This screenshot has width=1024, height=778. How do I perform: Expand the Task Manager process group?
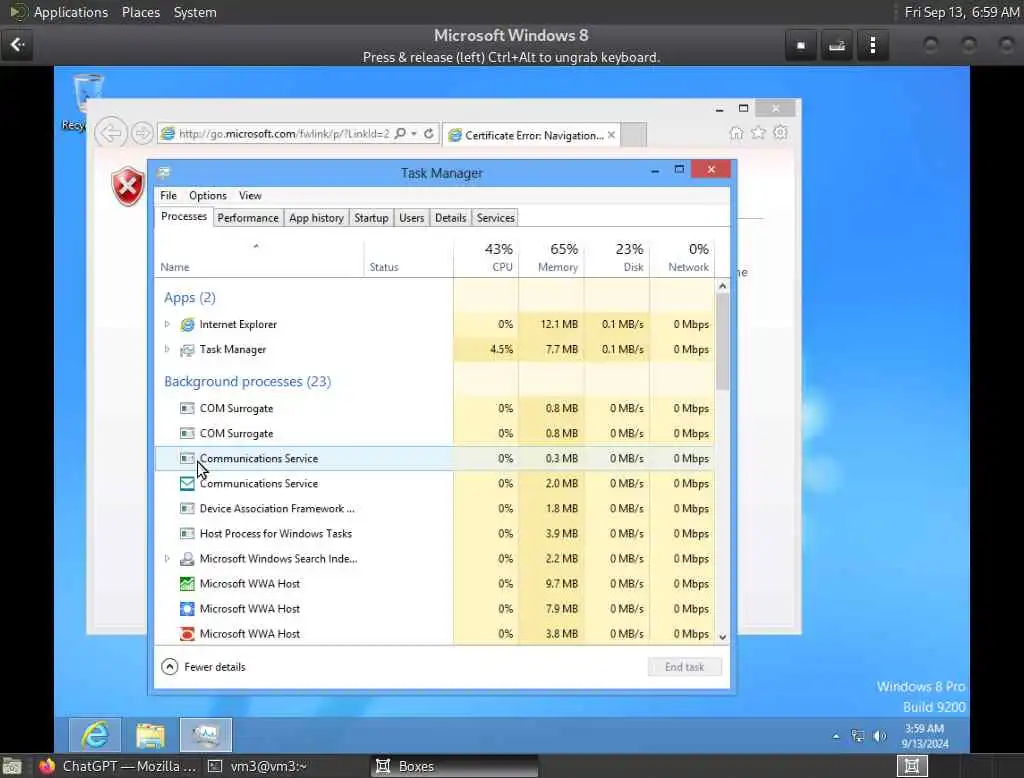(x=167, y=349)
